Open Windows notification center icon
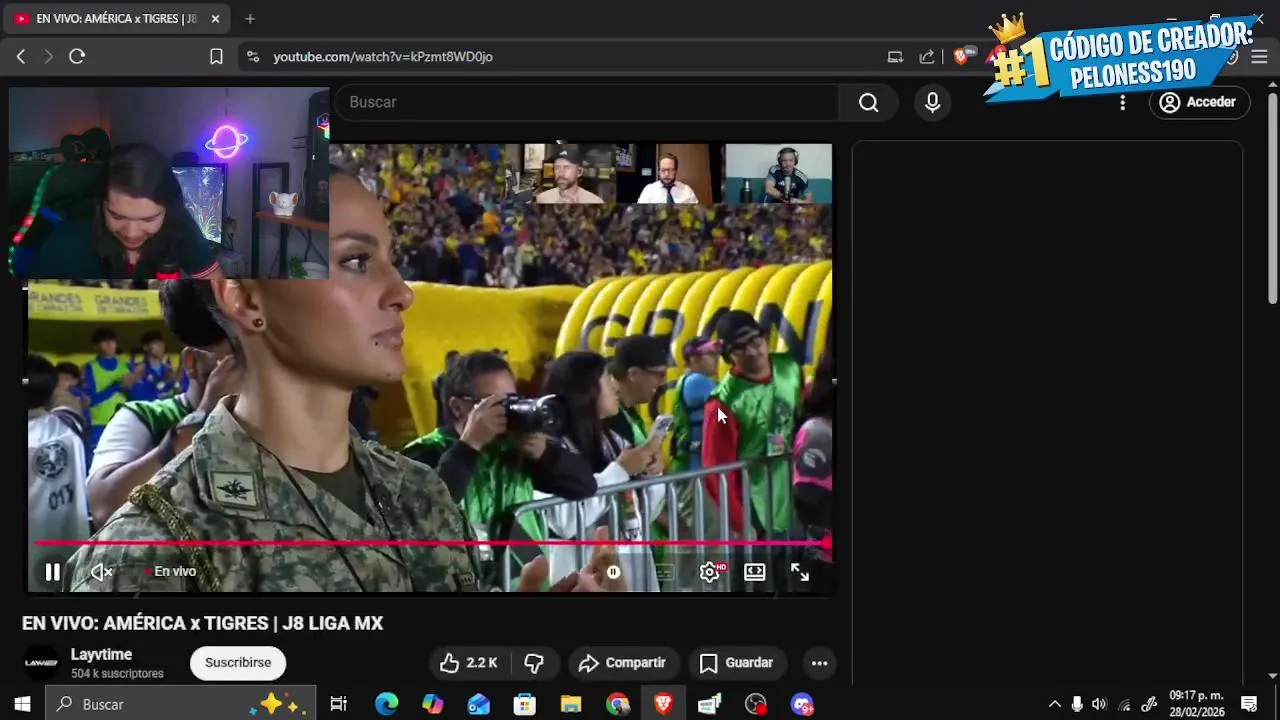 (1249, 704)
